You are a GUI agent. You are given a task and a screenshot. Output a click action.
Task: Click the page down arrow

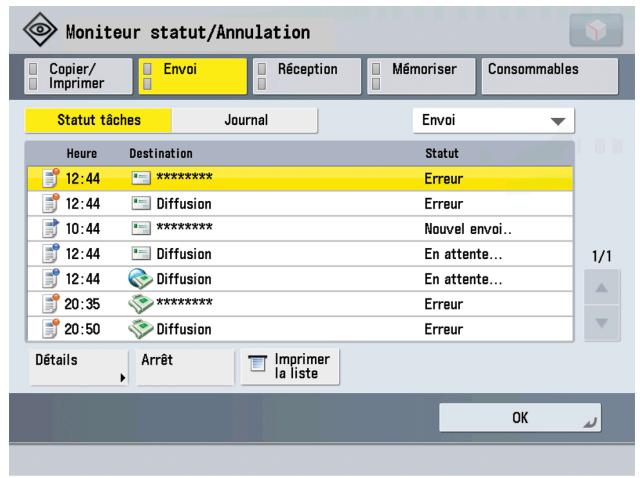point(602,323)
